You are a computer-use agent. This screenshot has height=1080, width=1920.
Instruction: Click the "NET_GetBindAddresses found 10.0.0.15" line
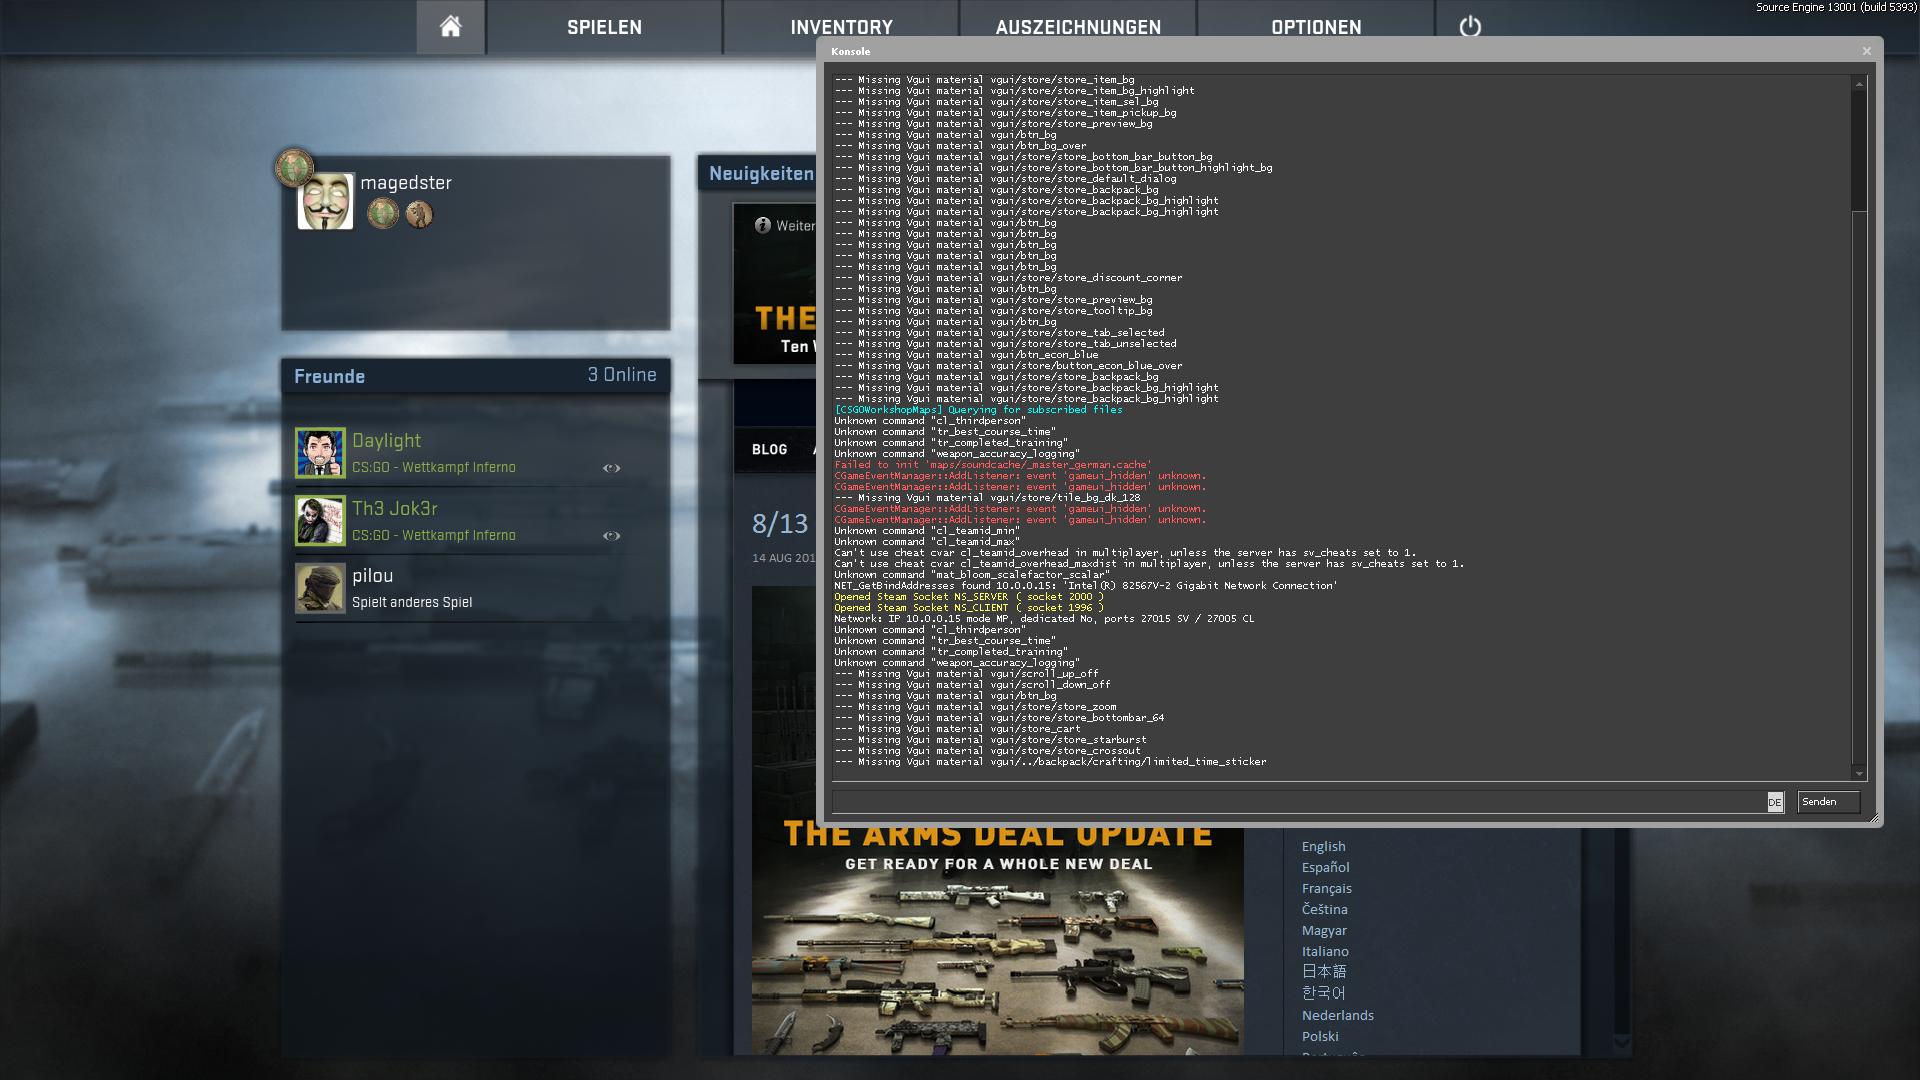click(x=1085, y=586)
